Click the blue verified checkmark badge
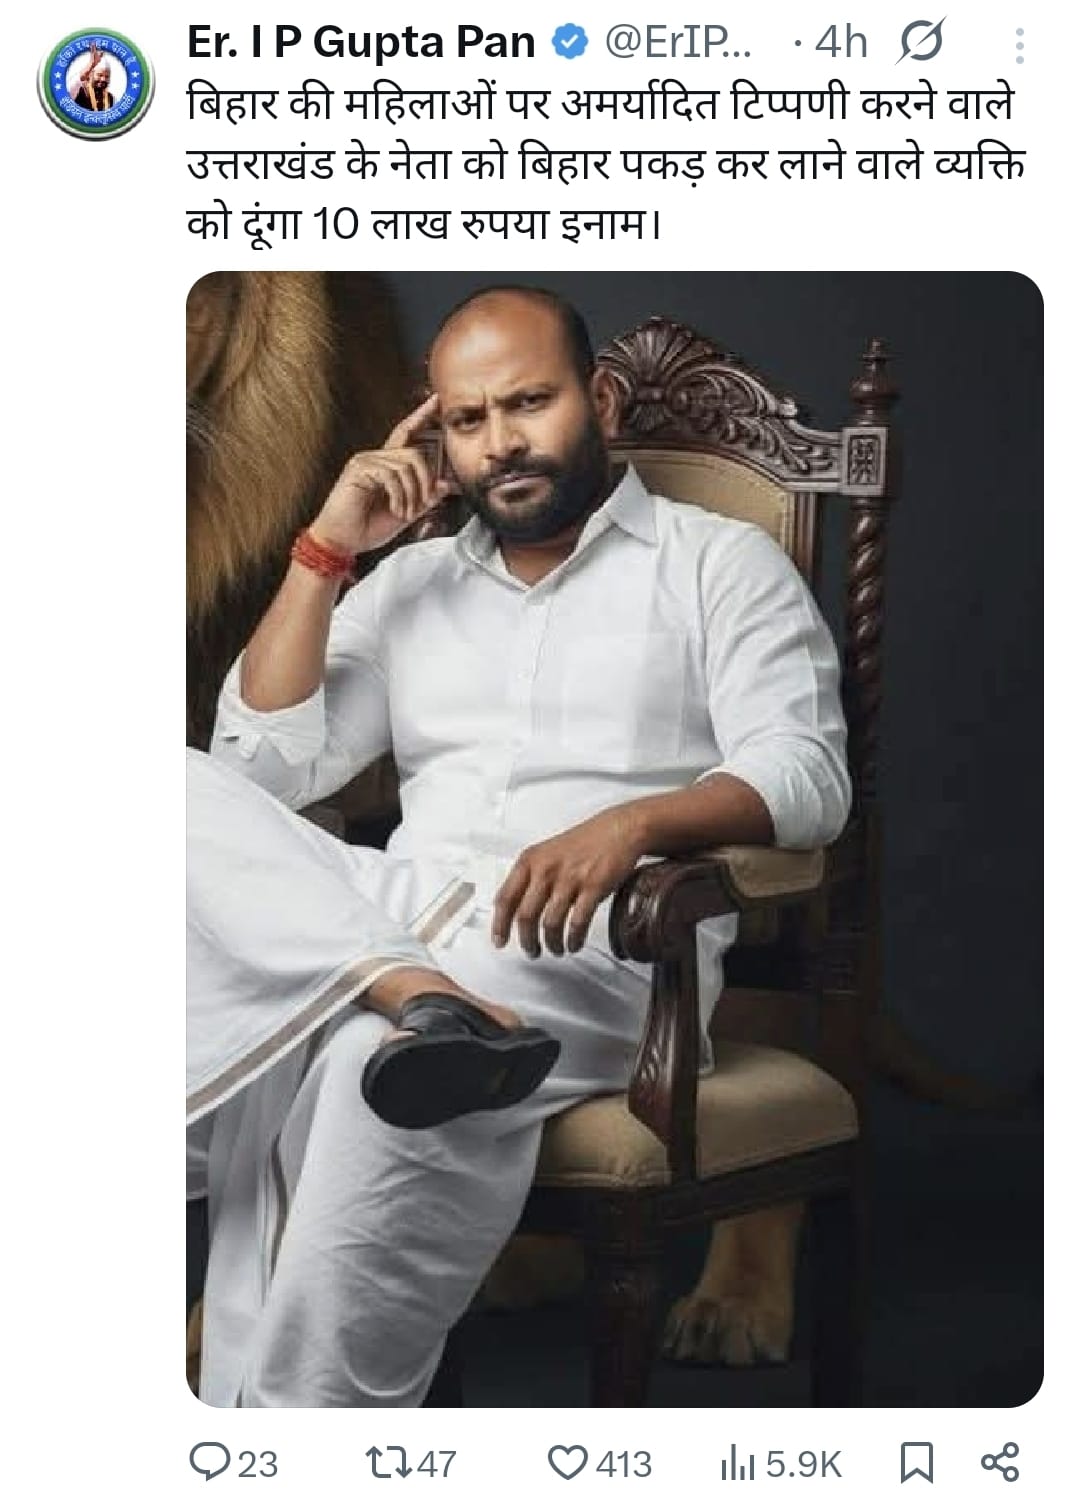 pyautogui.click(x=568, y=42)
